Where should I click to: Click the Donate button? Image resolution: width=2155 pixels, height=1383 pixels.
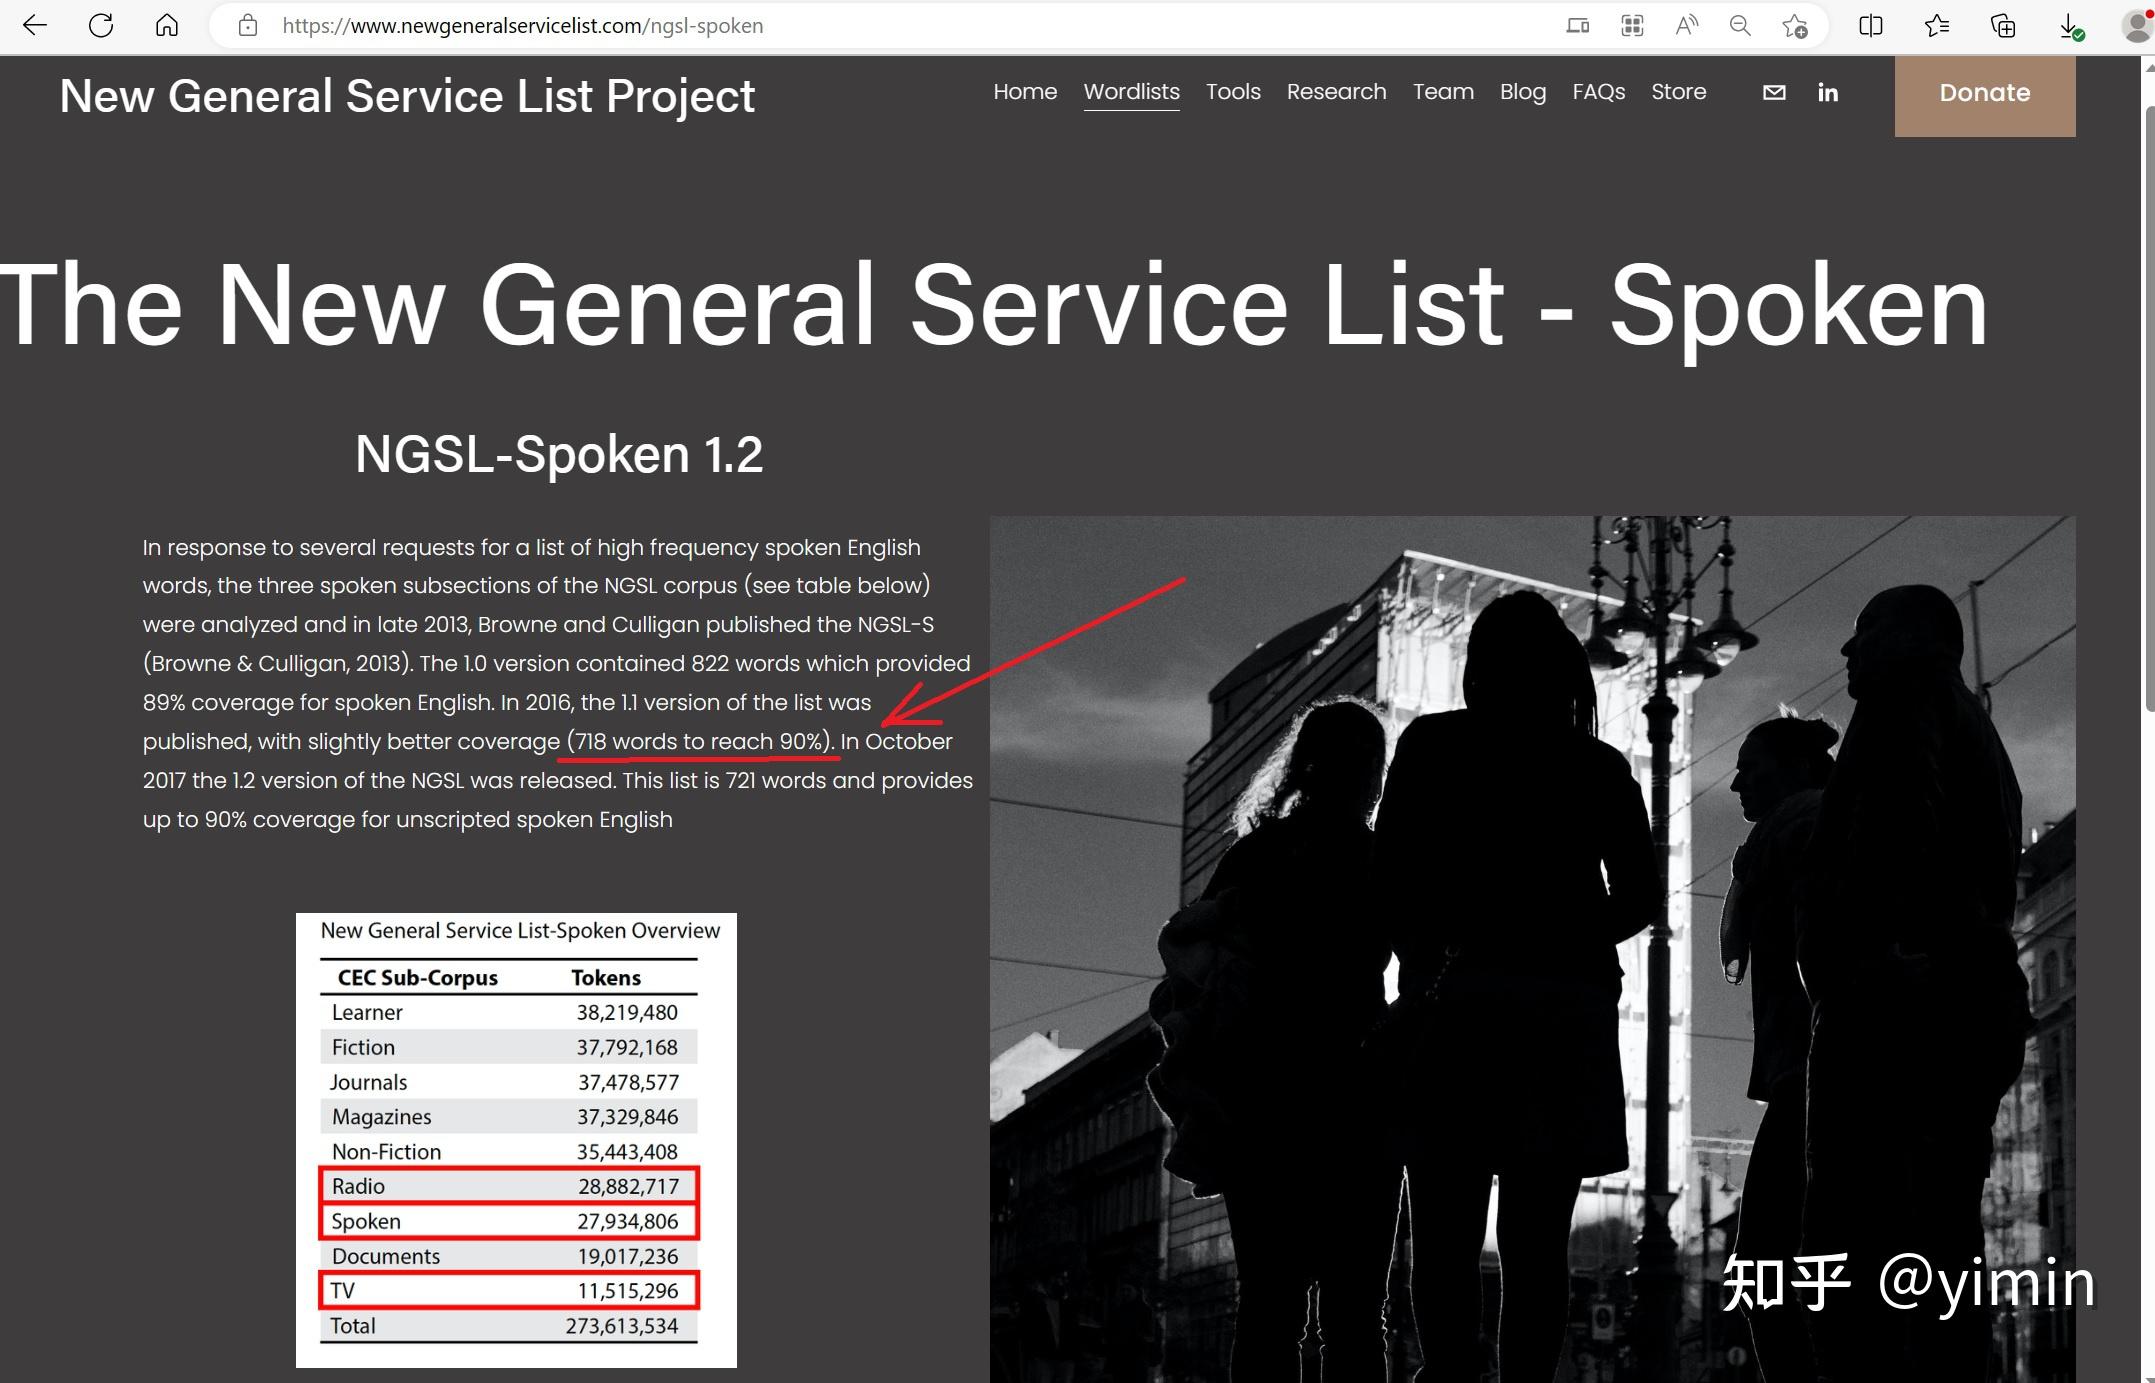[1984, 94]
